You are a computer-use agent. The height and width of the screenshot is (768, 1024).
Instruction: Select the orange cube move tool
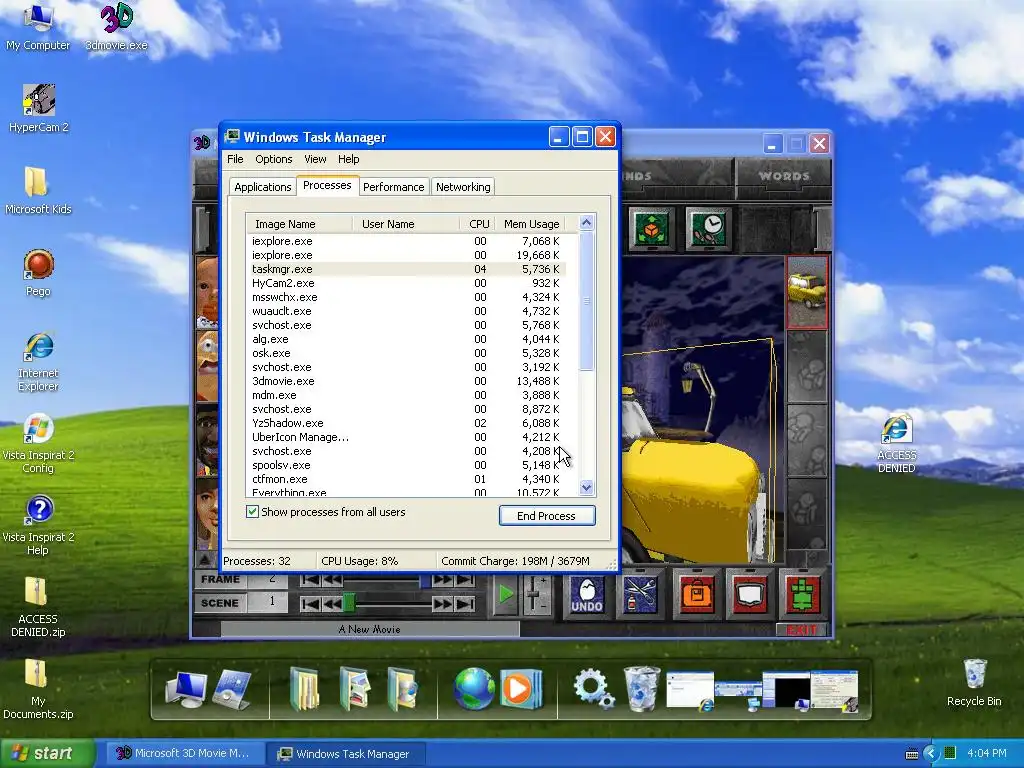(x=652, y=229)
